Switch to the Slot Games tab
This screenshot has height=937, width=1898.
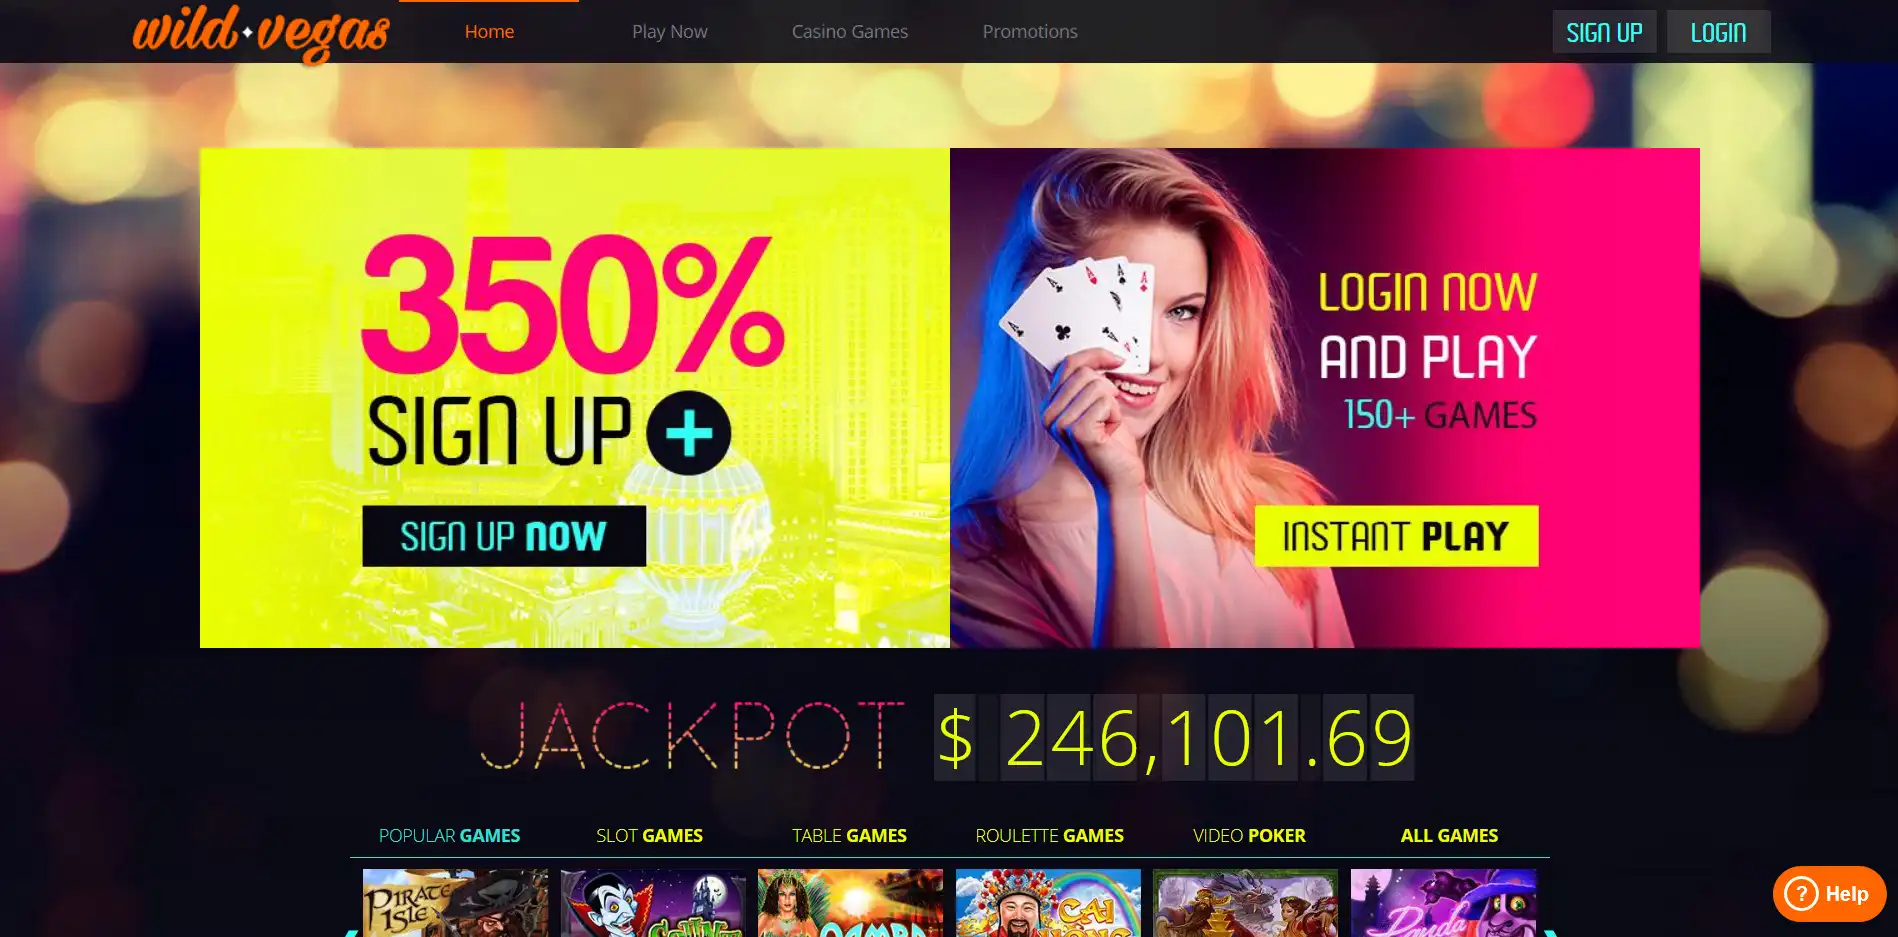[650, 835]
